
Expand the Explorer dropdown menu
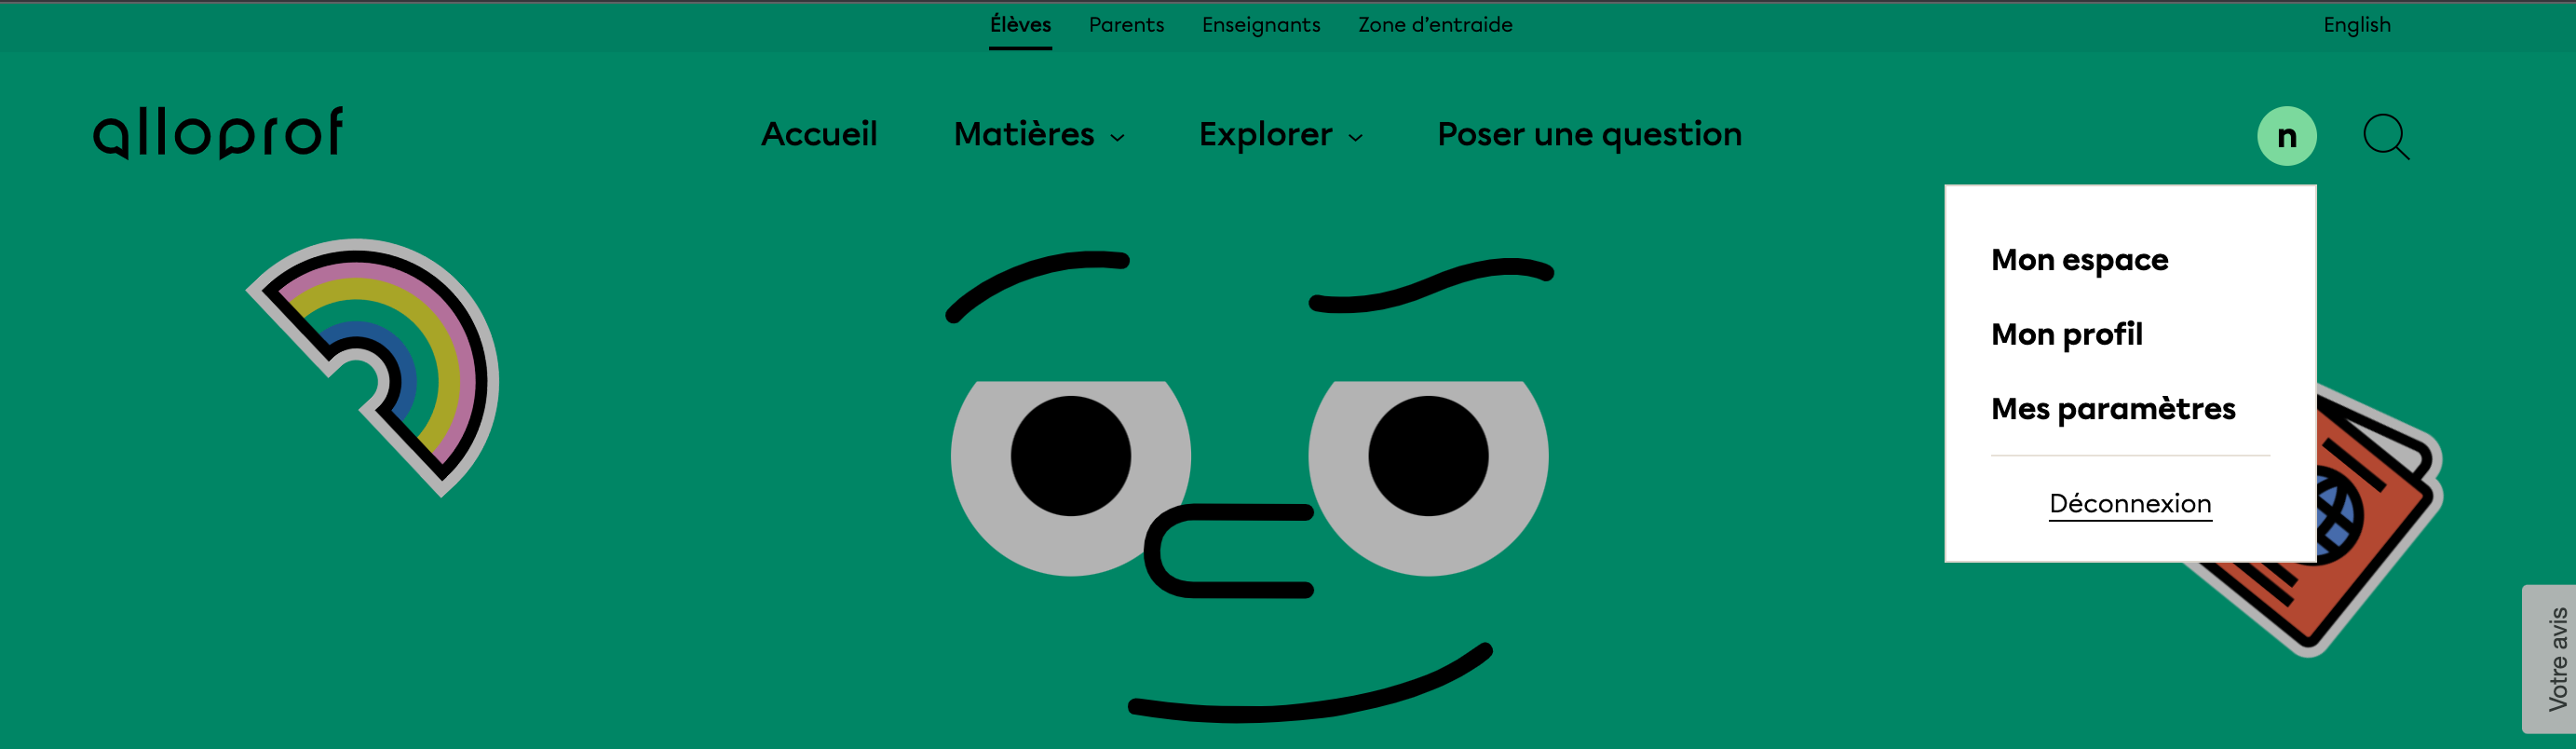[x=1280, y=135]
